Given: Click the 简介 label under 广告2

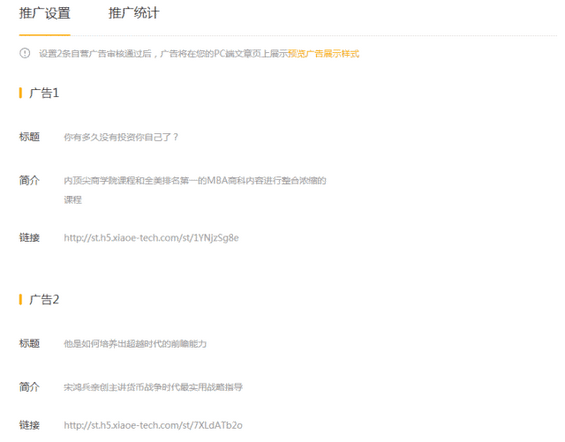Looking at the screenshot, I should [29, 387].
